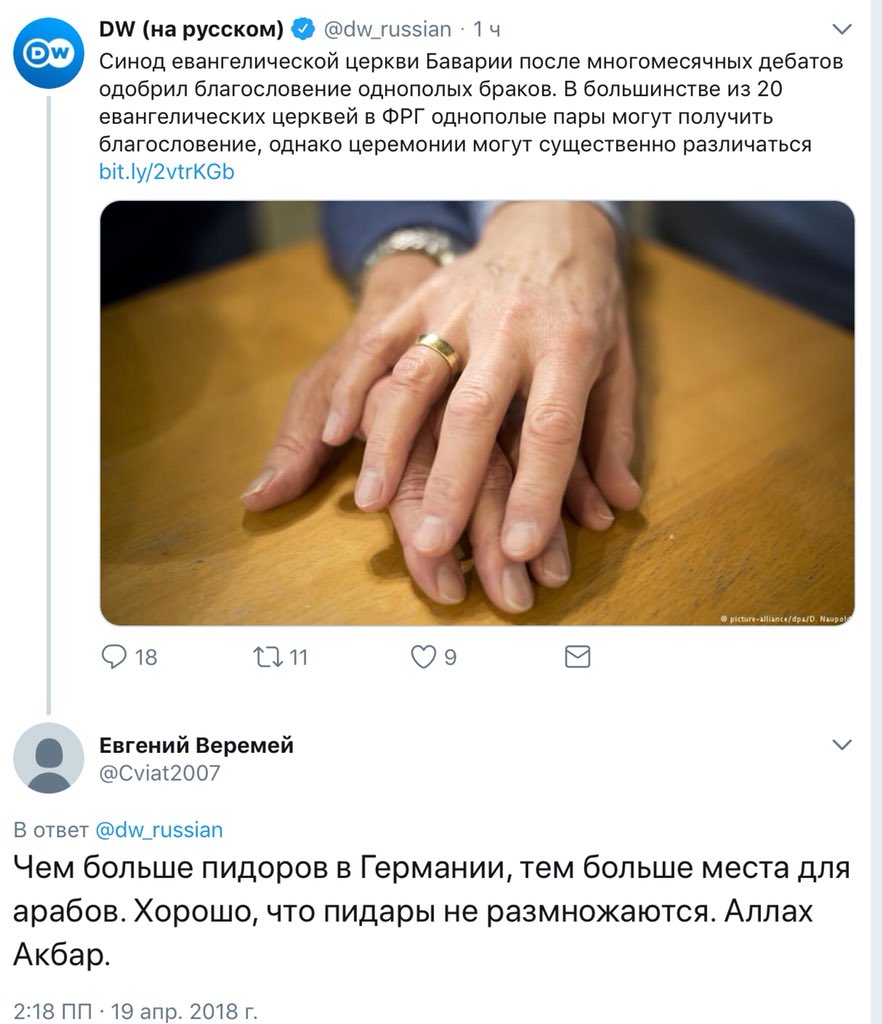
Task: Open the @dw_russian mention in the reply
Action: tap(159, 830)
